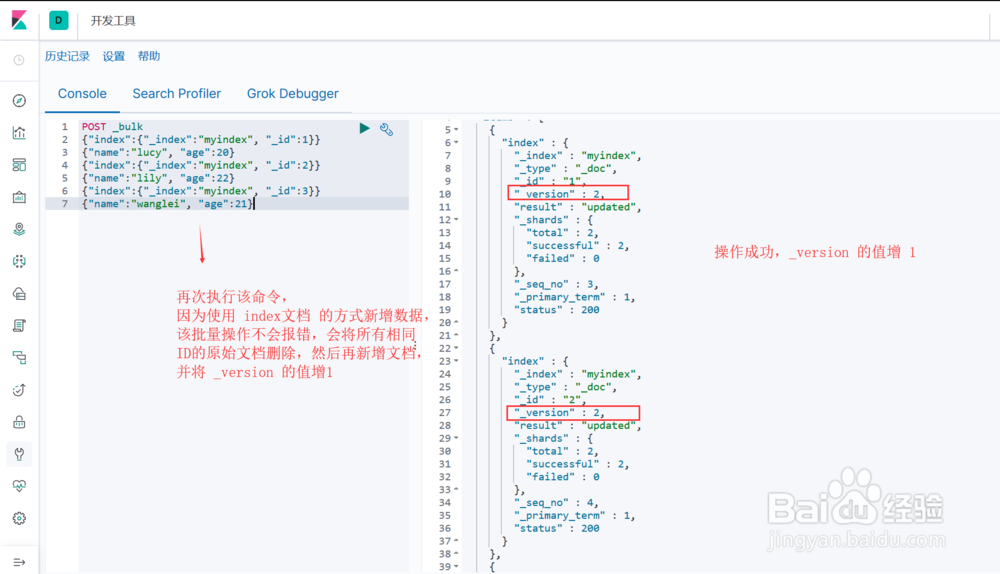Open Uptime icon in sidebar

19,390
